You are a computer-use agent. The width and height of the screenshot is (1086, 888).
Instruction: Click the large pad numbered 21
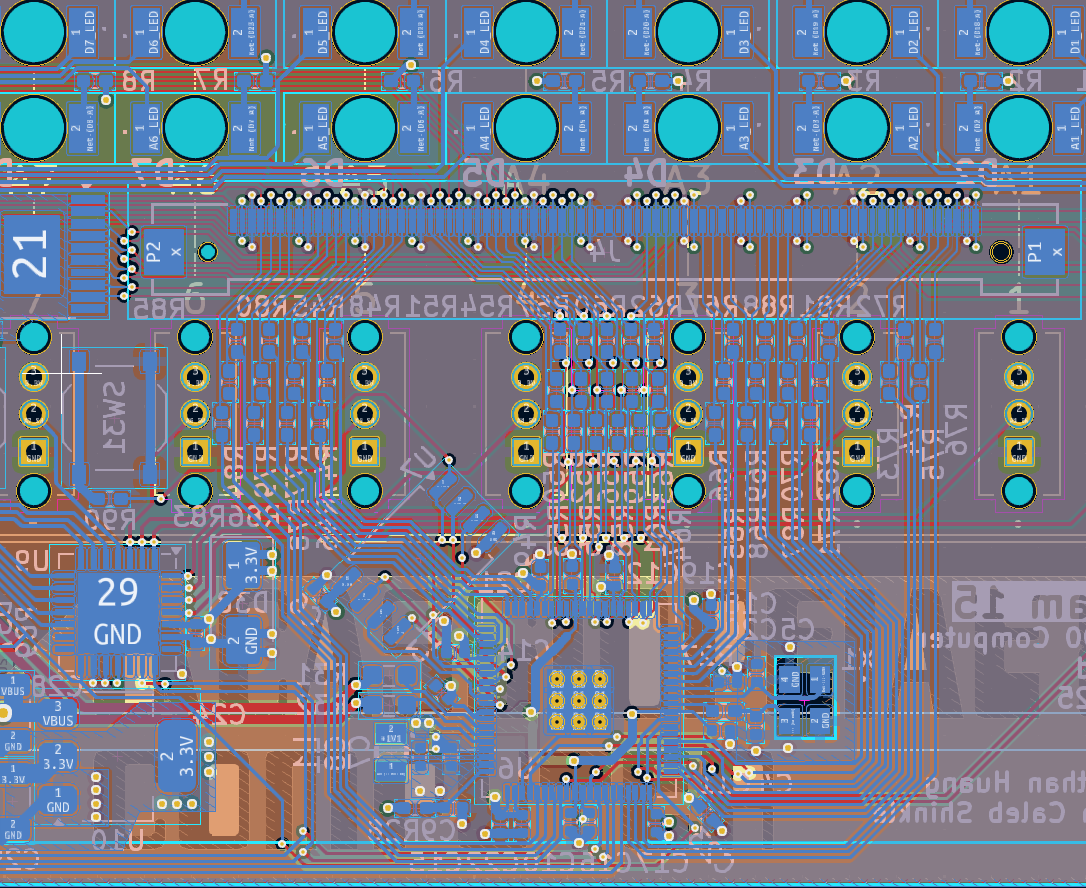[32, 254]
